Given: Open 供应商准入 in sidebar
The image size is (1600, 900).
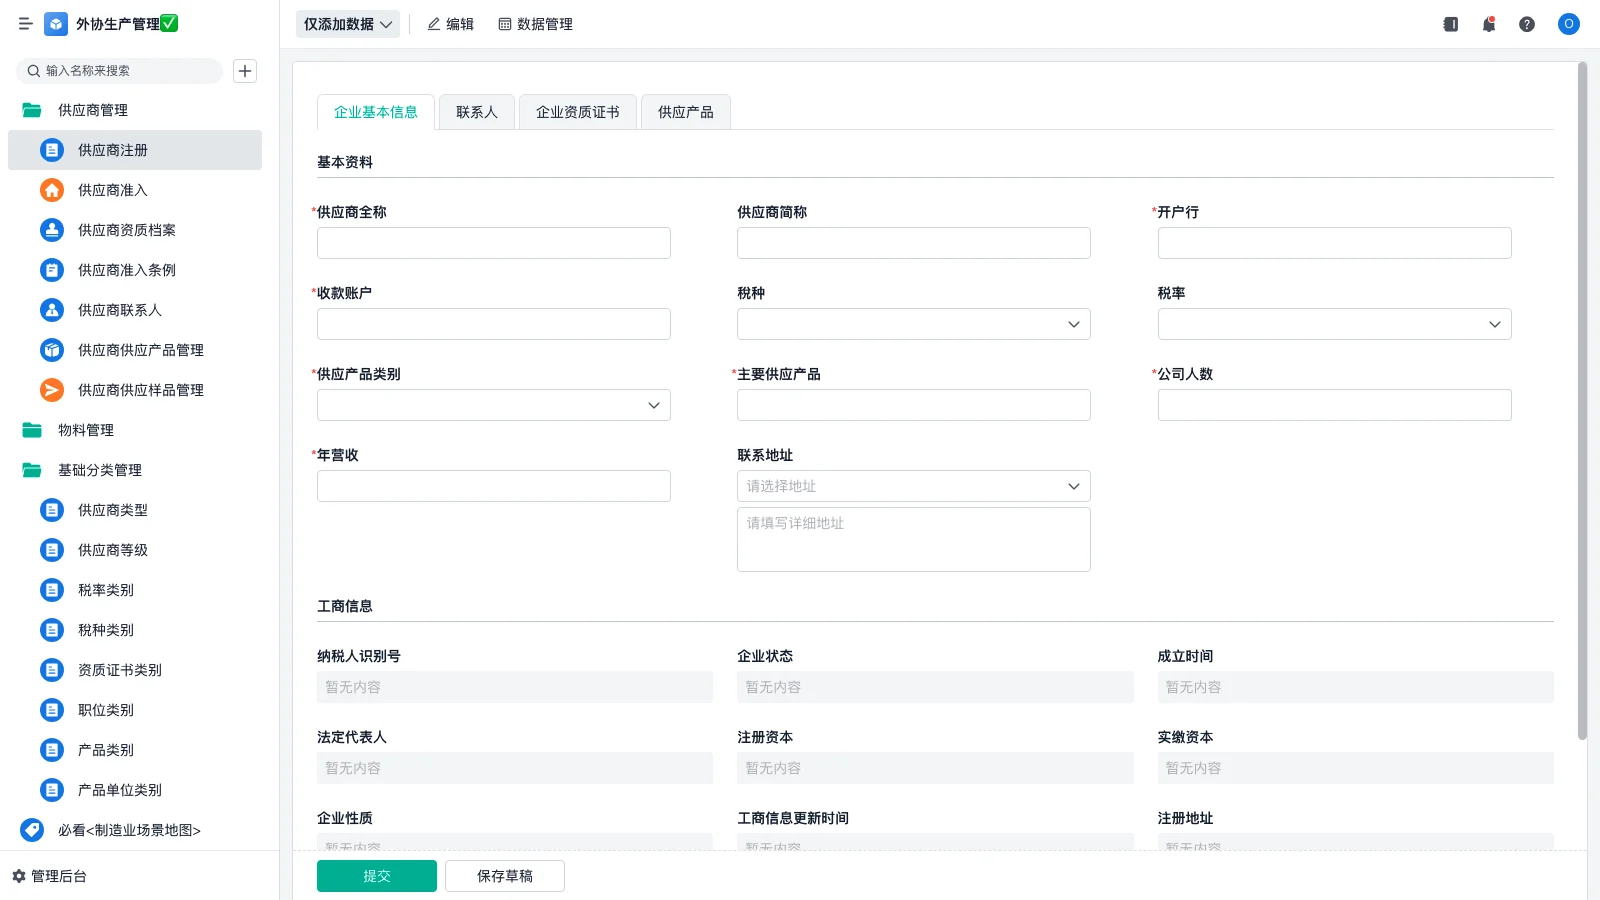Looking at the screenshot, I should tap(110, 190).
